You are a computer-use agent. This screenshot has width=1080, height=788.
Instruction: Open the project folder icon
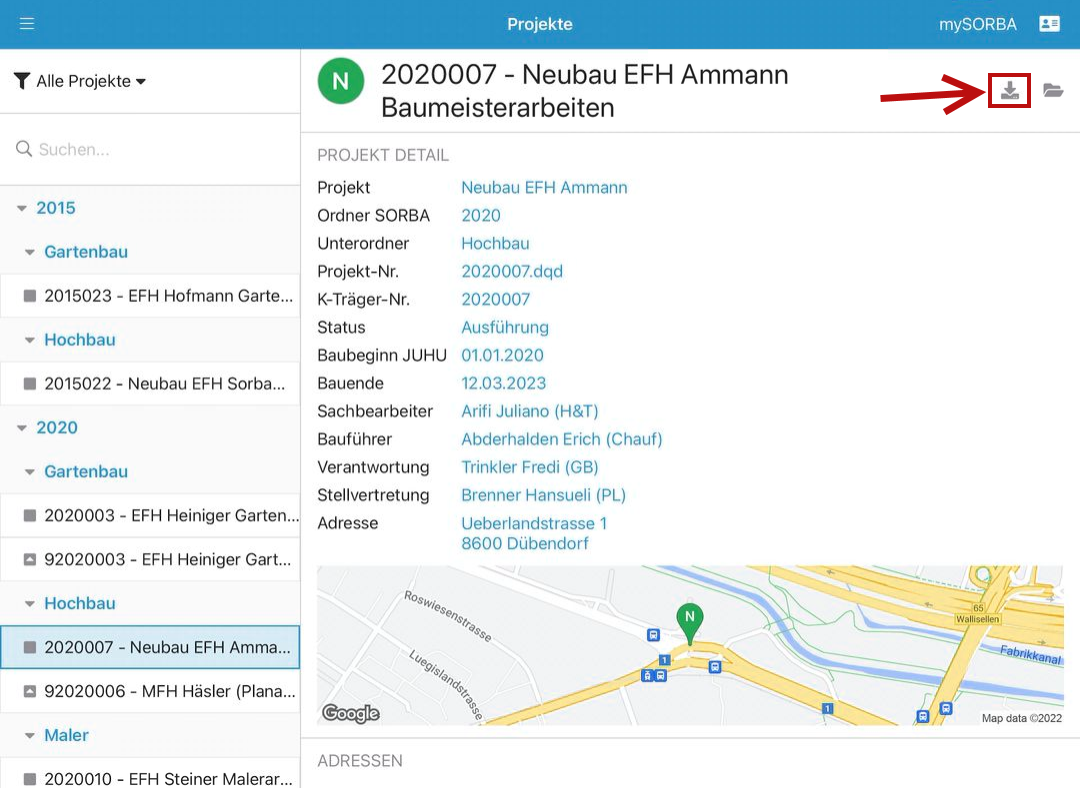click(x=1052, y=91)
